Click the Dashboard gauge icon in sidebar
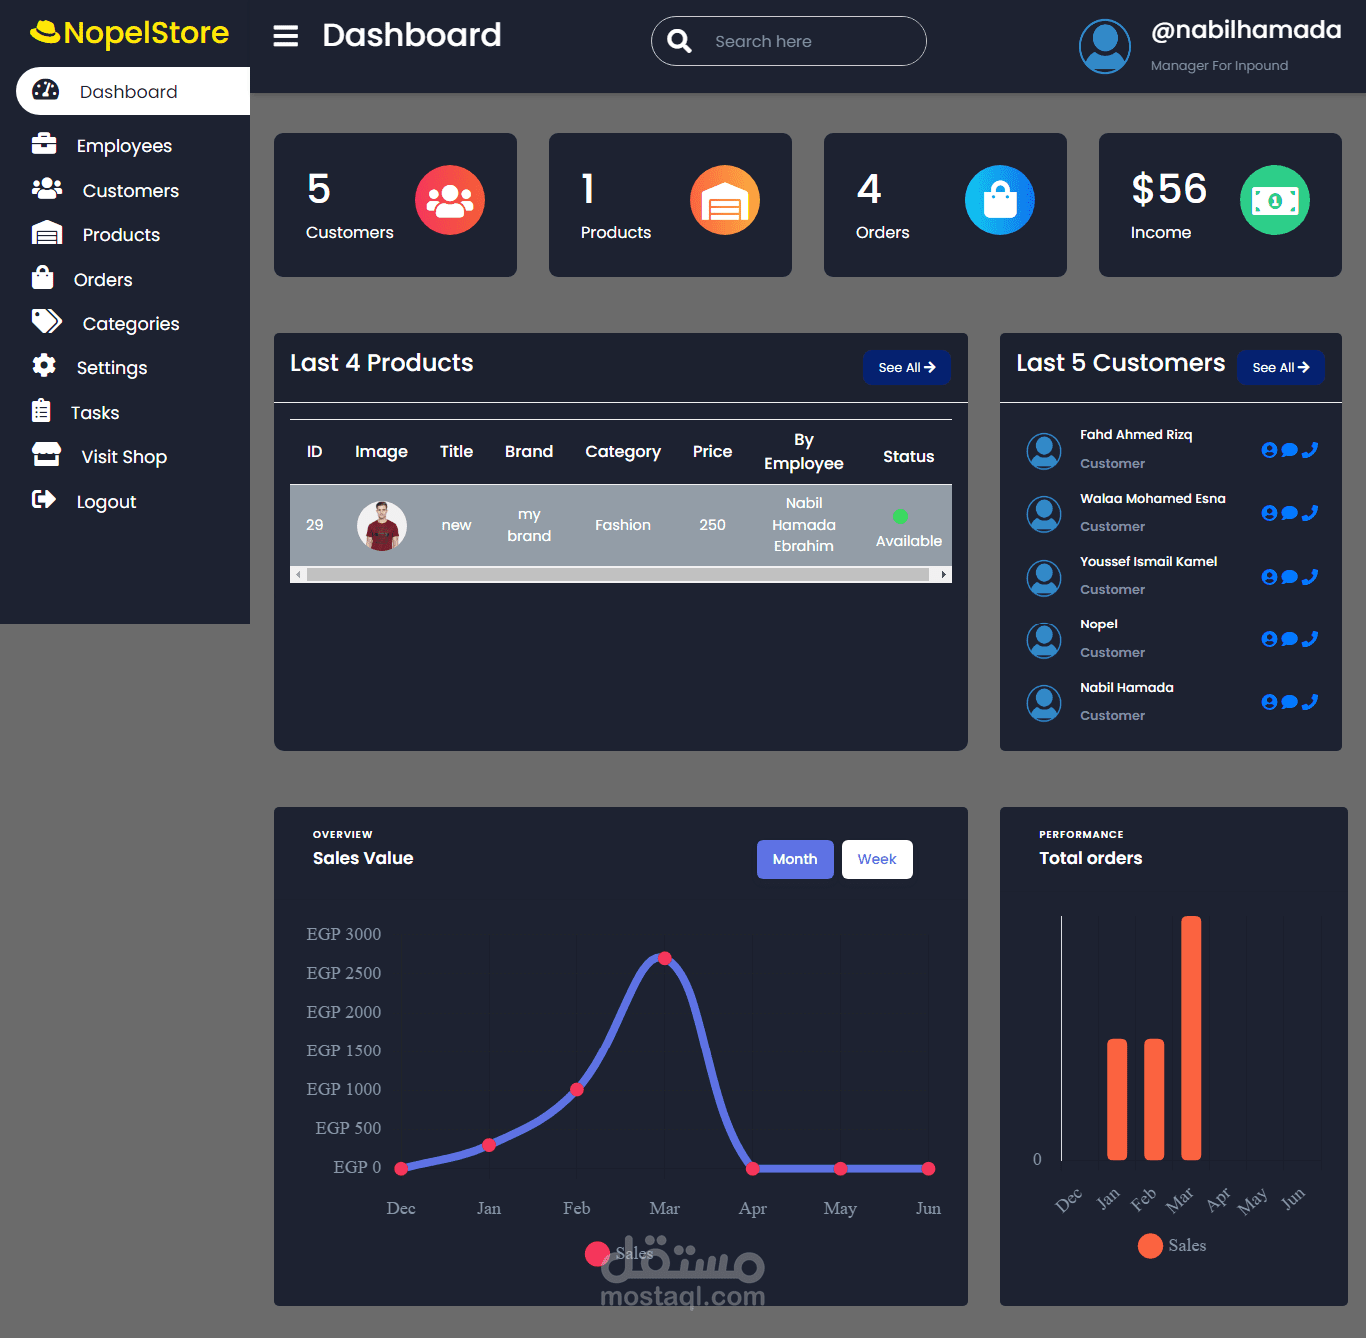The image size is (1366, 1338). point(46,90)
